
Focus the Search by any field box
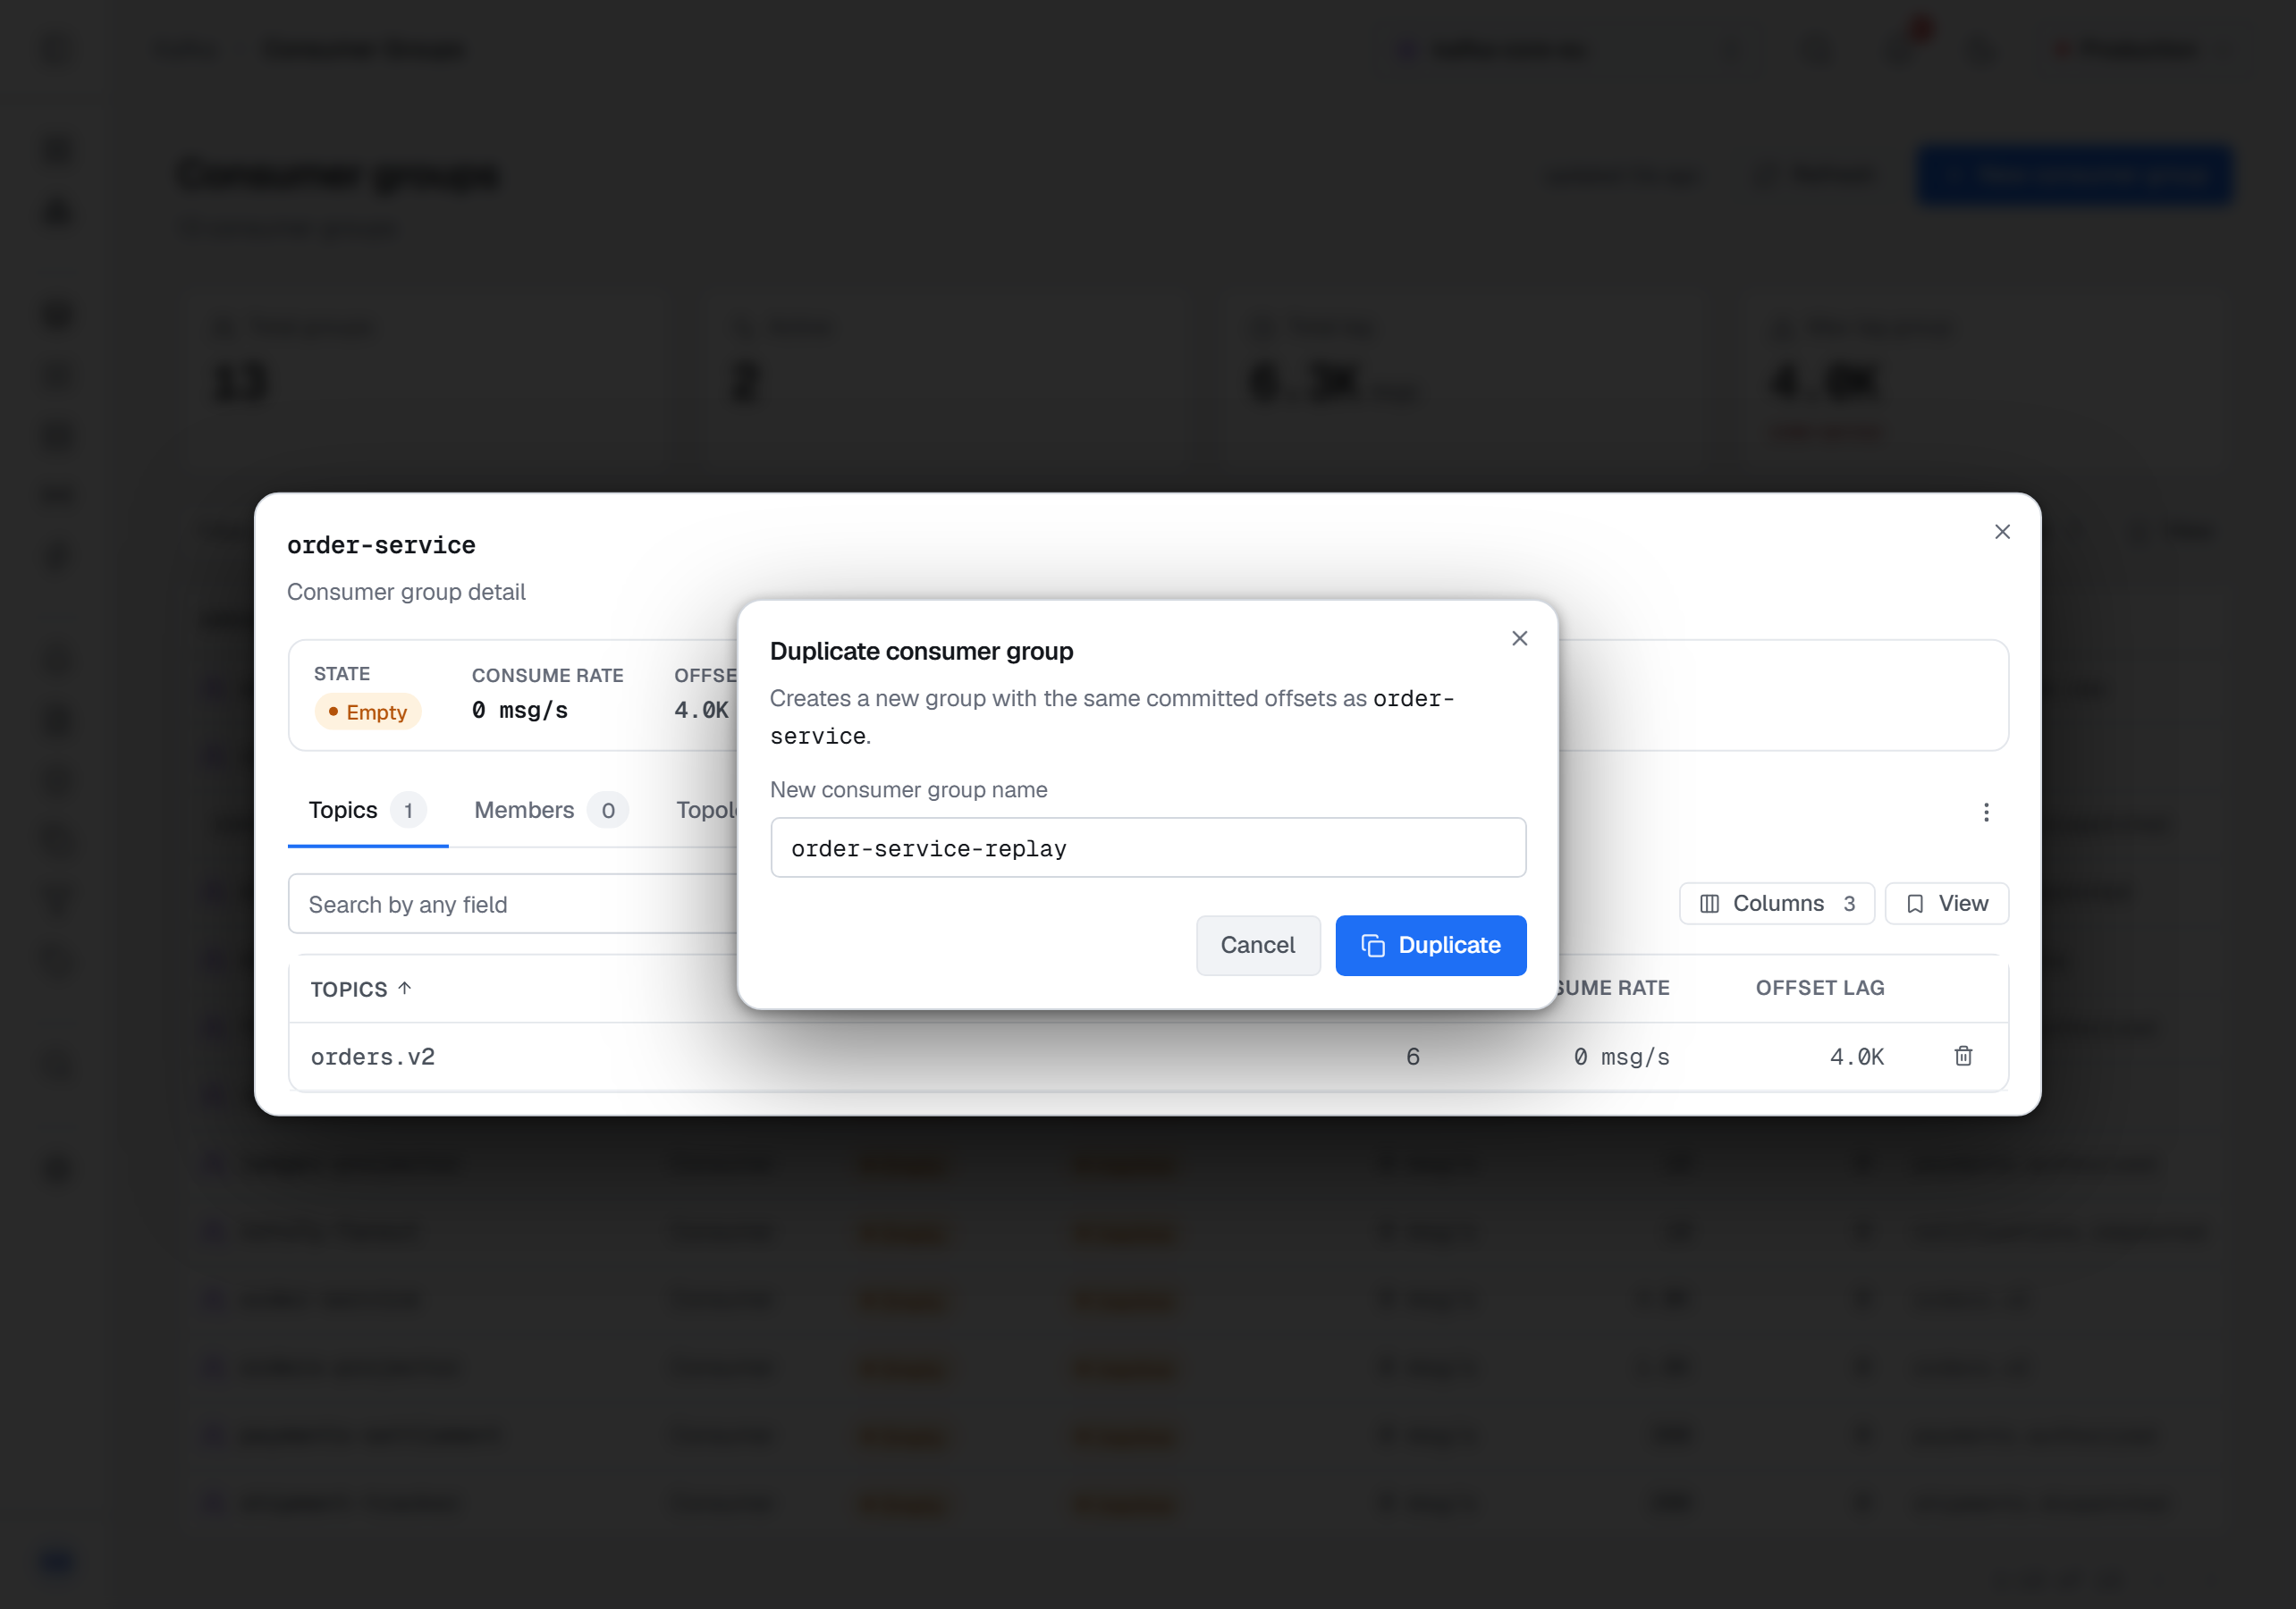click(513, 904)
